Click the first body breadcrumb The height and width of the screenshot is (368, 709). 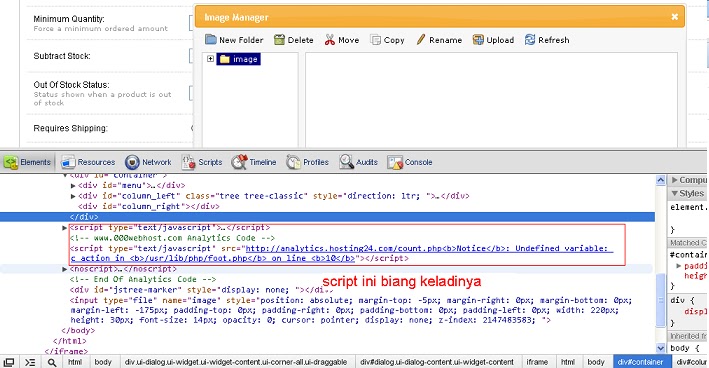[103, 362]
